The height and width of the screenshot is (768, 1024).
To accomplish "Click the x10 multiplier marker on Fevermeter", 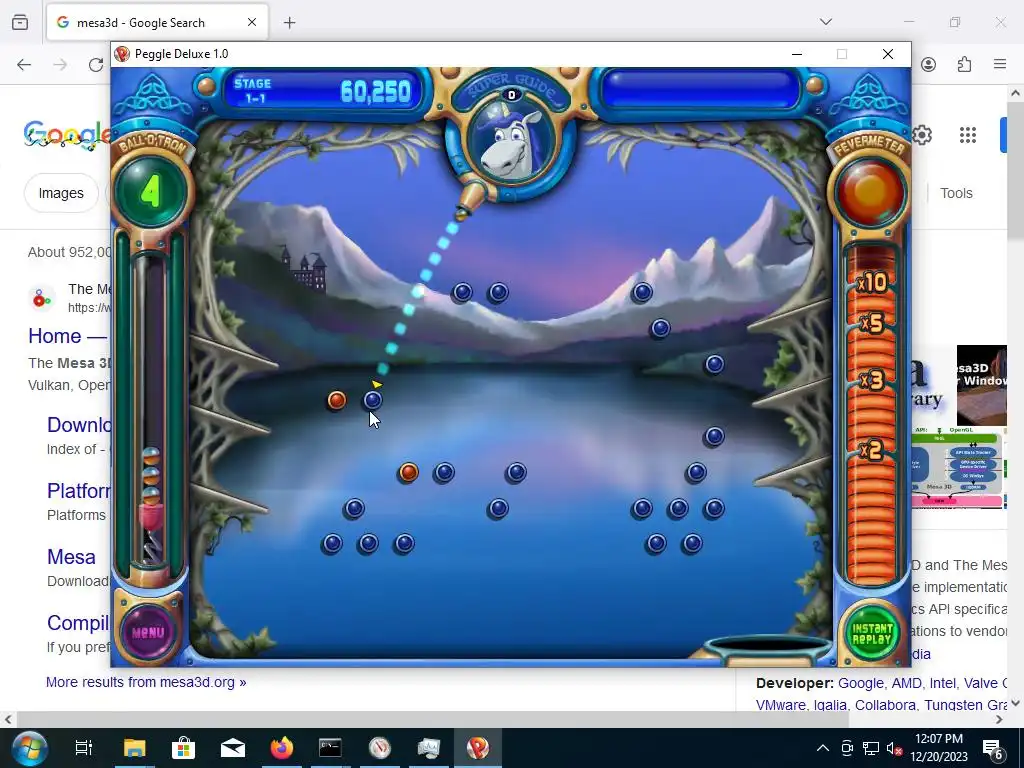I will tap(872, 283).
